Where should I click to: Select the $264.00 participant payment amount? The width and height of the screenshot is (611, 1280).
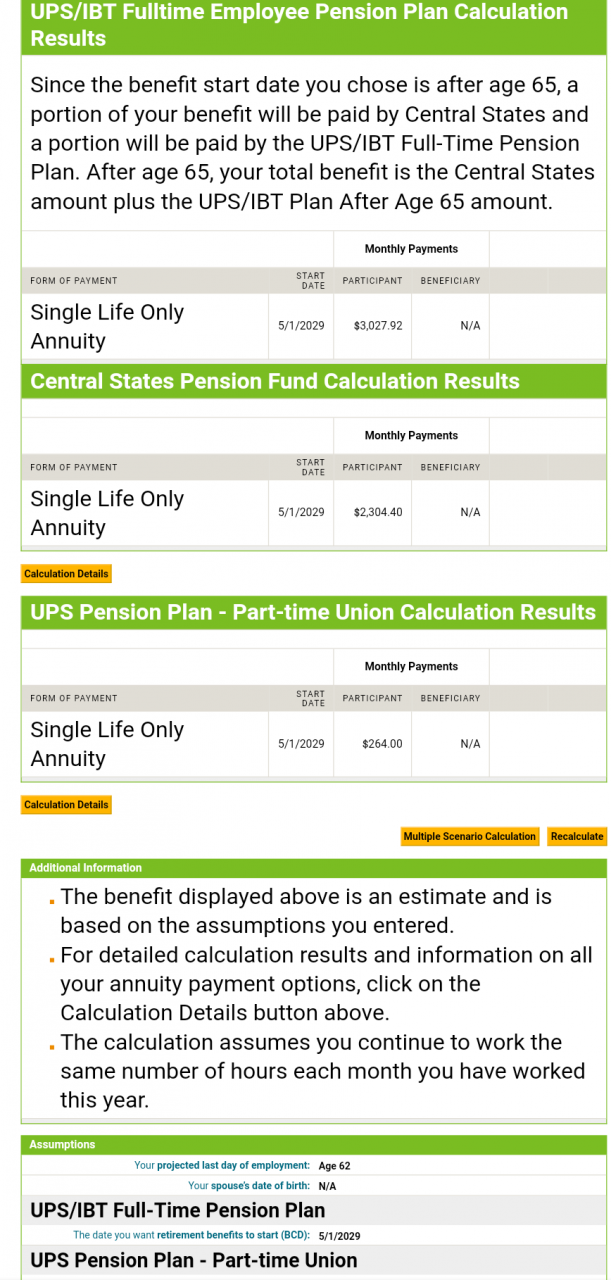(382, 744)
